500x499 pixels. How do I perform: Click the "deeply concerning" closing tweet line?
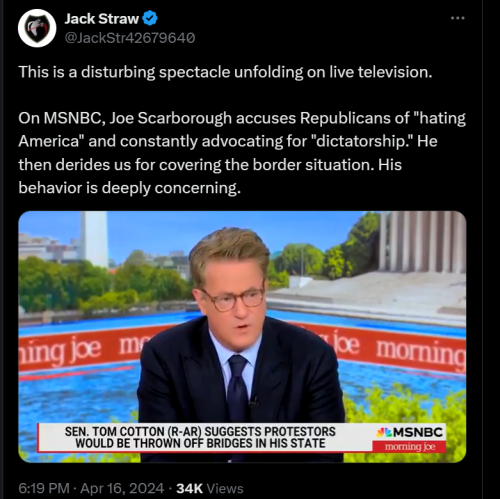coord(129,188)
